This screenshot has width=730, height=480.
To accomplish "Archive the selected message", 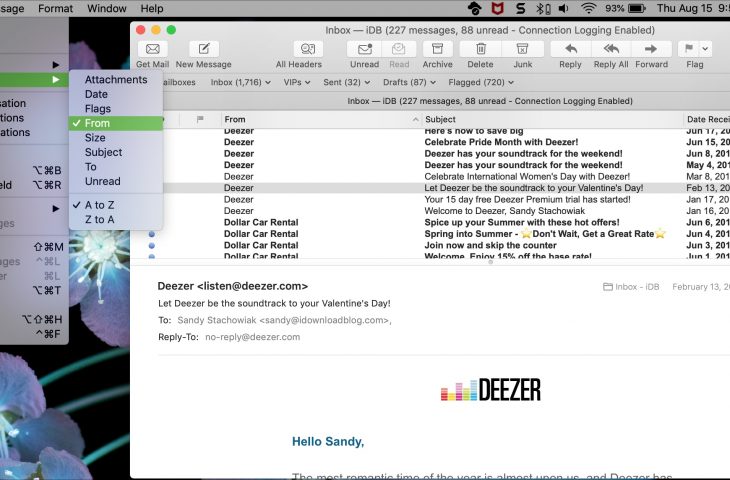I will pos(437,49).
